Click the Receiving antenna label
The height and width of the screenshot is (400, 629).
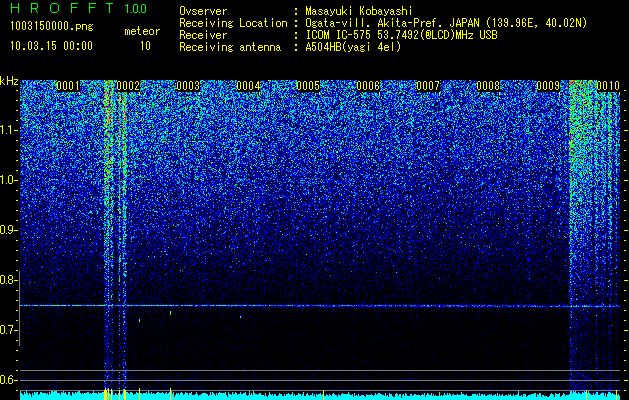(230, 47)
